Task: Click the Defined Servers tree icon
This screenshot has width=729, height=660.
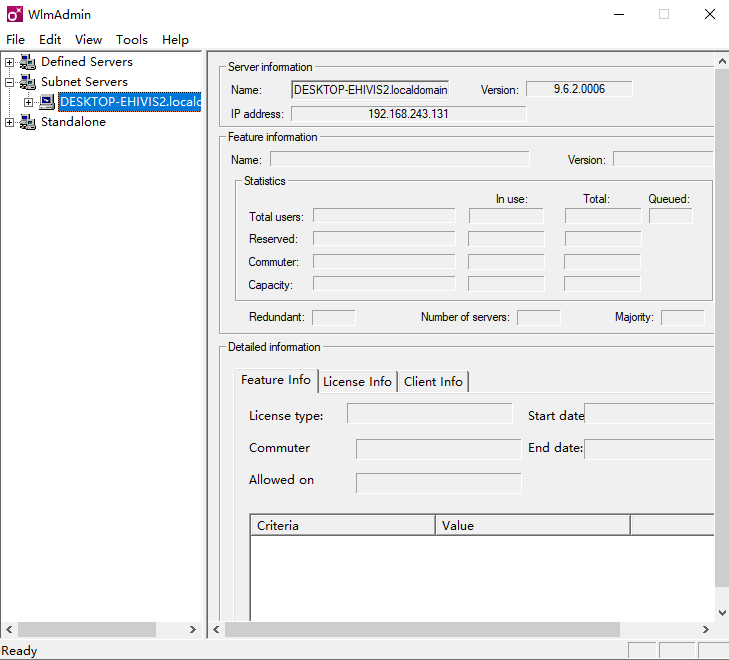Action: click(27, 62)
